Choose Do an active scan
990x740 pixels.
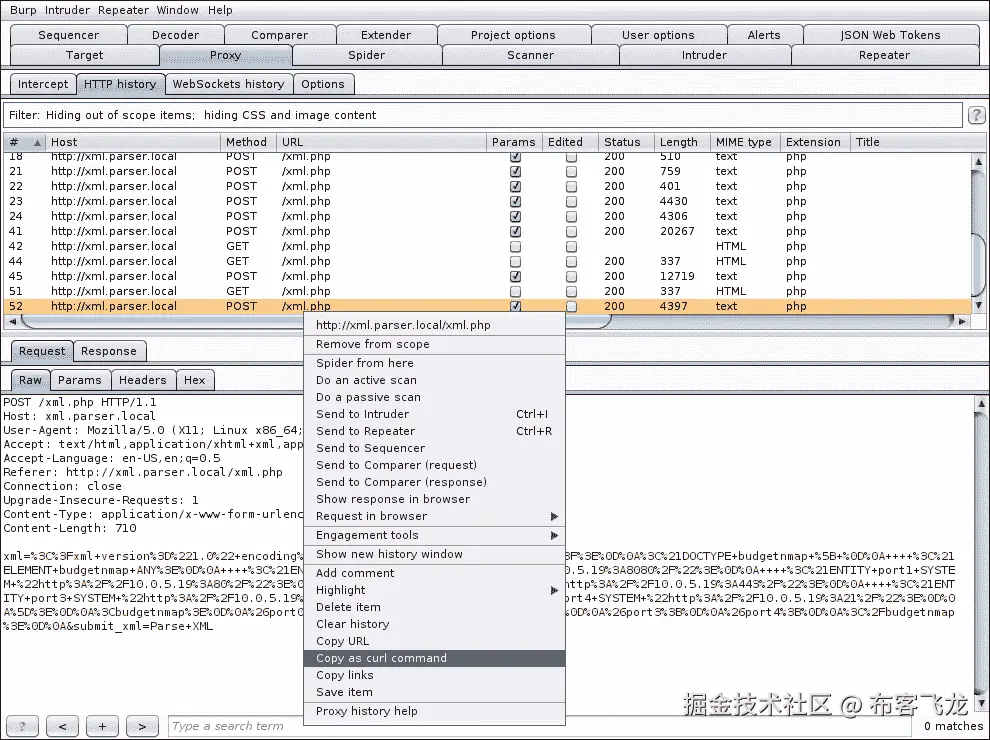pos(434,379)
